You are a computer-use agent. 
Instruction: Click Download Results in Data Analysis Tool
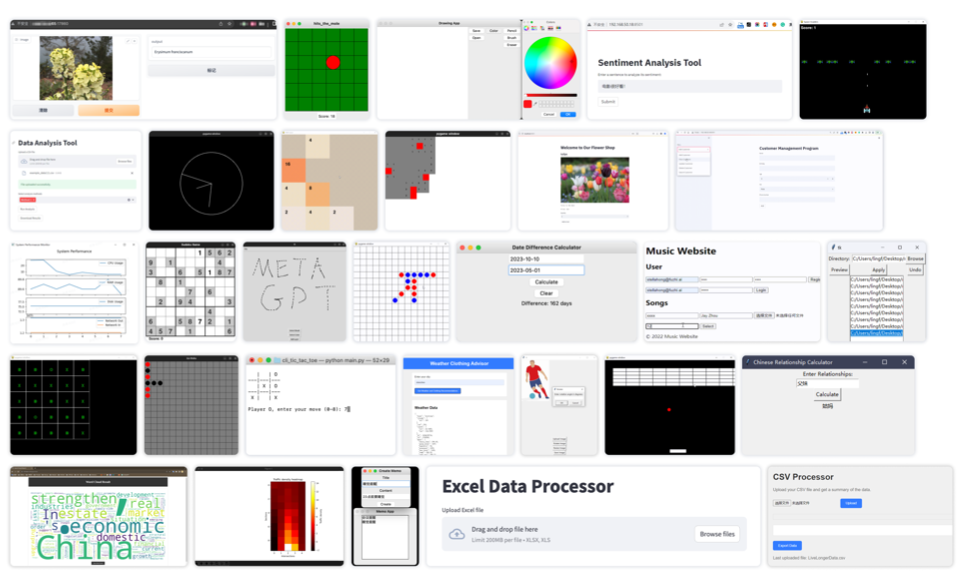[30, 218]
